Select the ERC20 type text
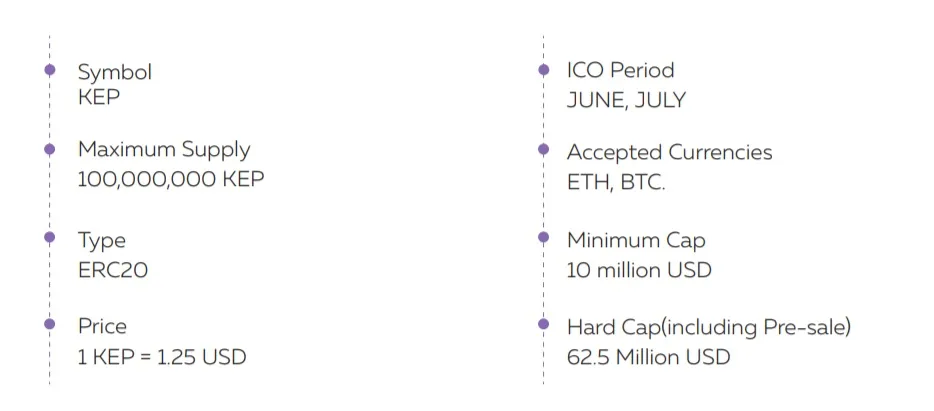The height and width of the screenshot is (411, 934). coord(113,270)
